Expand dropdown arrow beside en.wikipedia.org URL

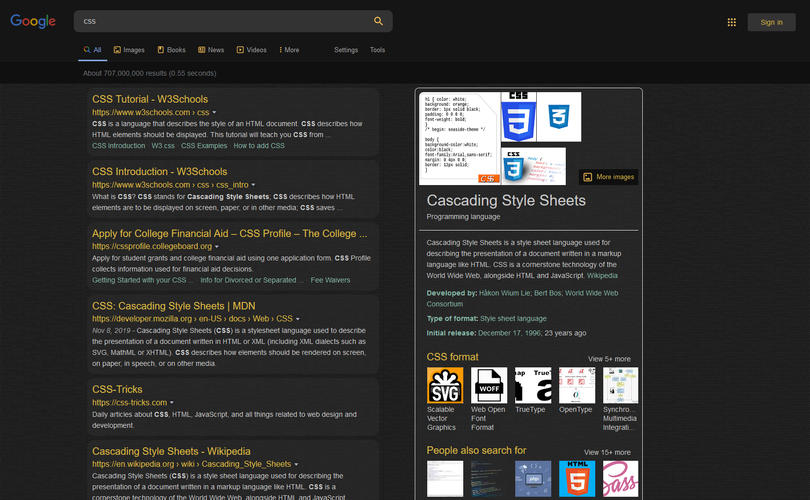(296, 464)
